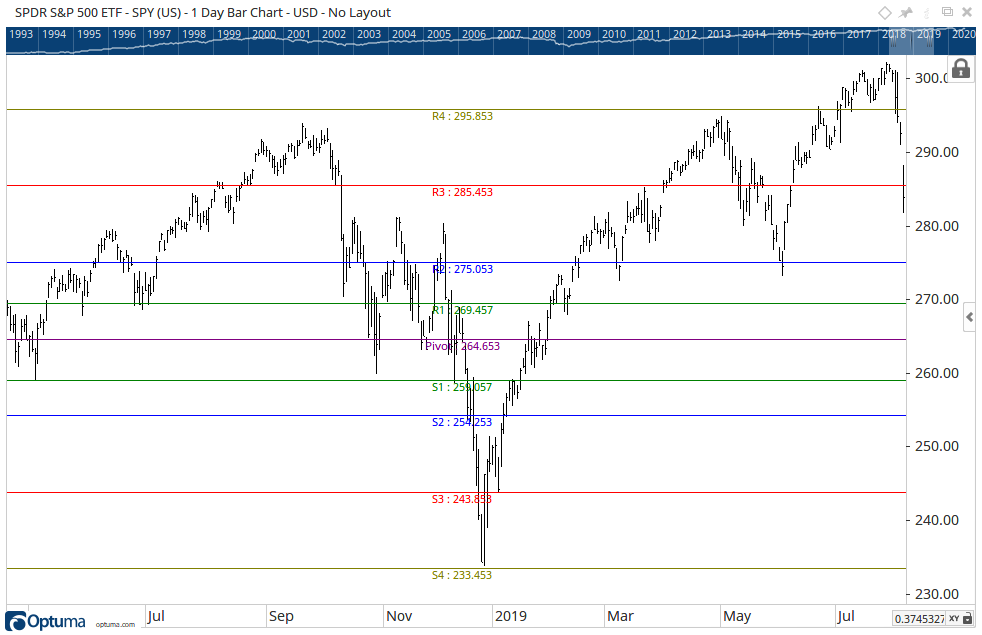Screen dimensions: 982x635
Task: Pin the chart using the pushpin icon
Action: (x=906, y=13)
